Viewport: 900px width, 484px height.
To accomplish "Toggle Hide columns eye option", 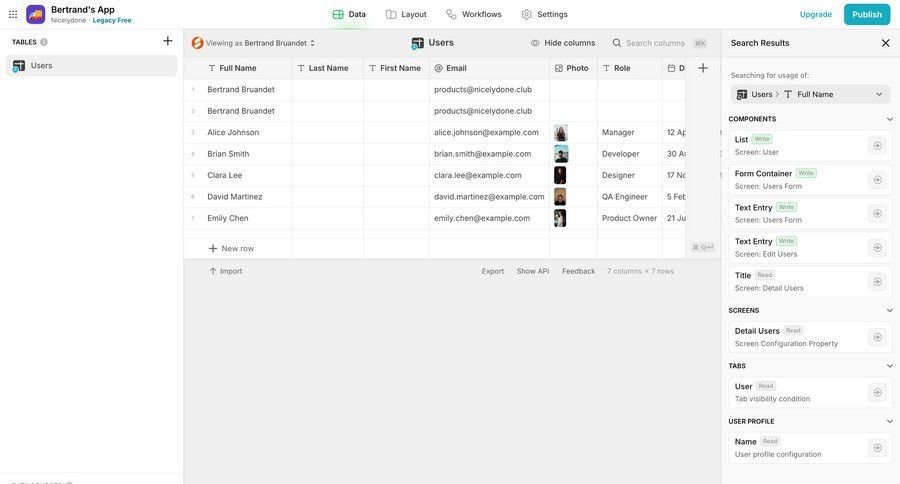I will click(562, 43).
